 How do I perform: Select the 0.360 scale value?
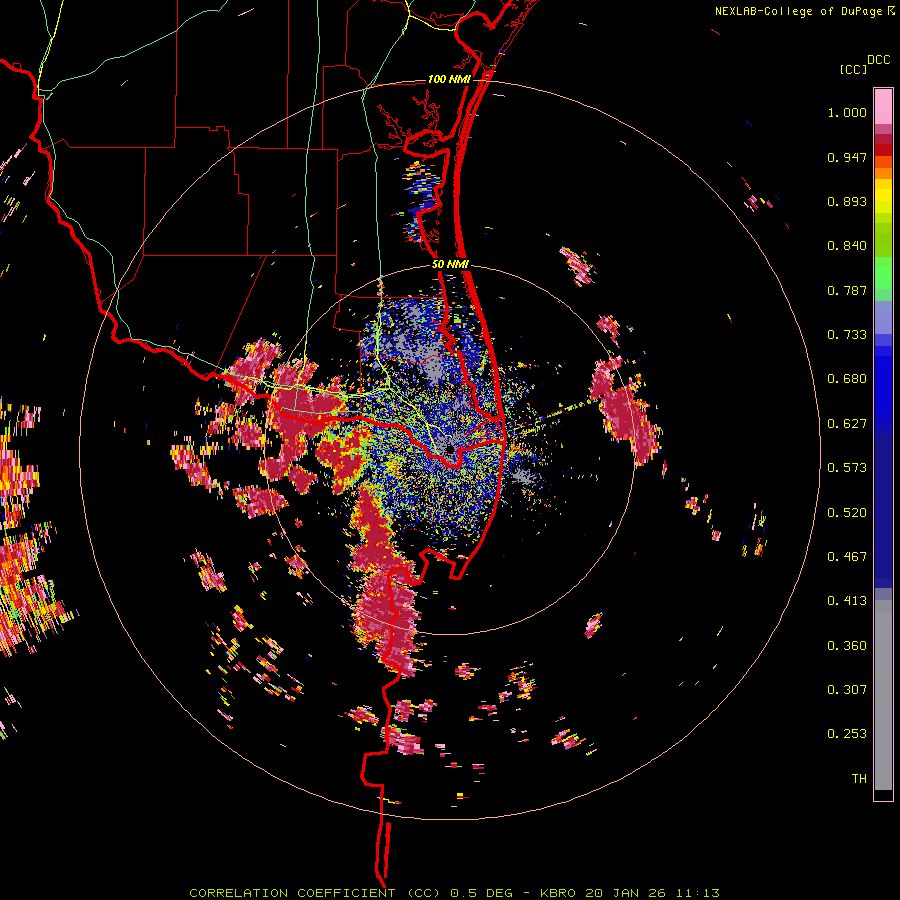pyautogui.click(x=847, y=645)
